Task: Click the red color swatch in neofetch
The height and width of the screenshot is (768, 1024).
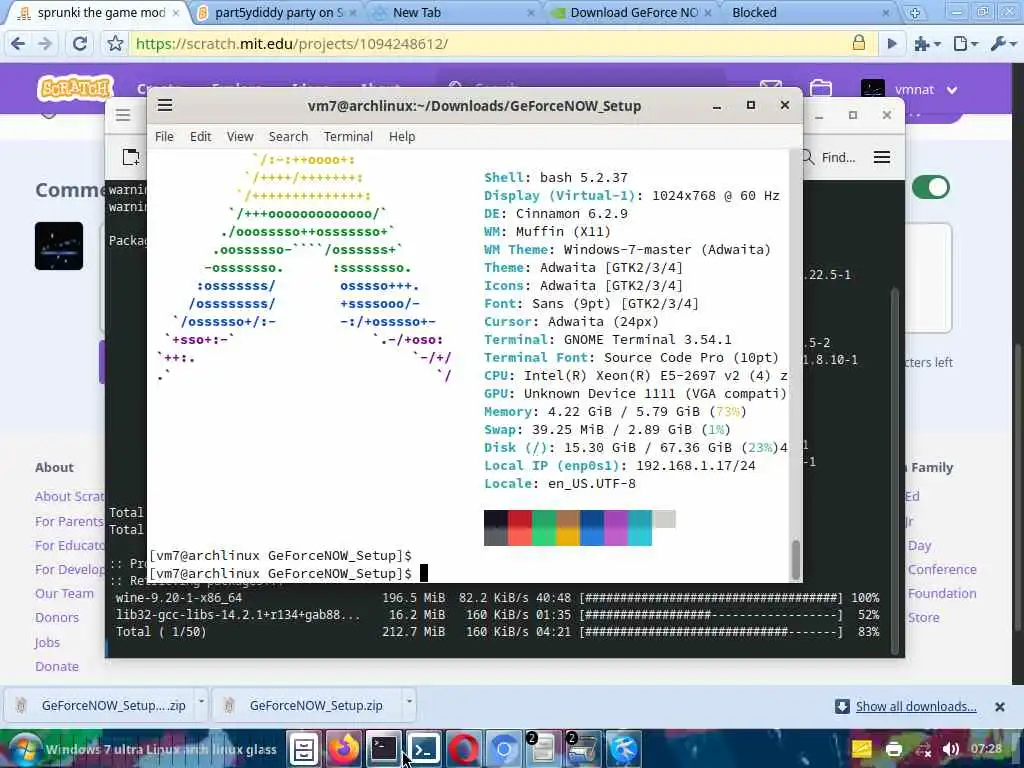Action: click(520, 528)
